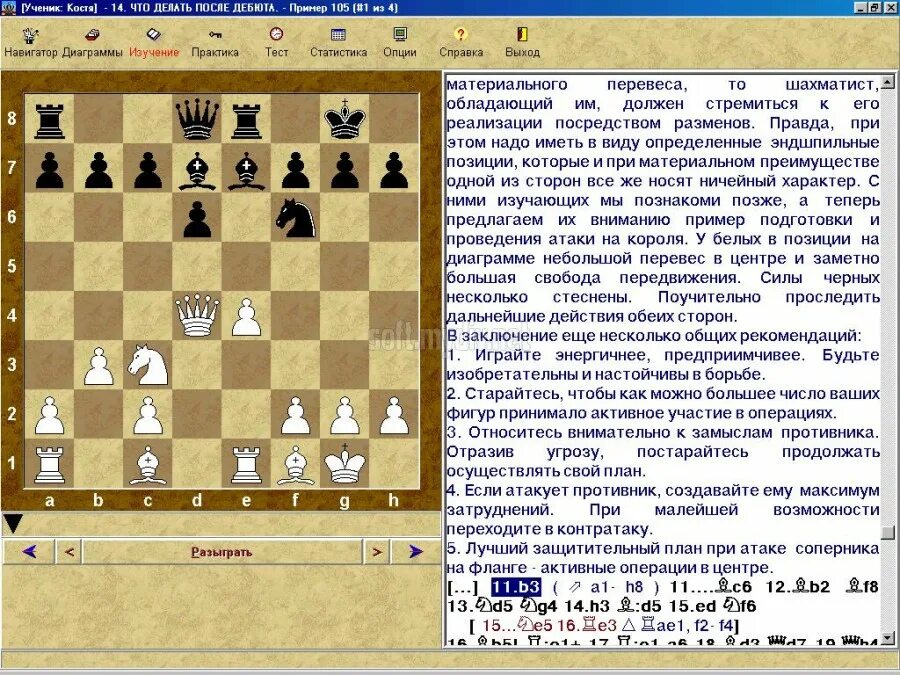
Task: Click the word "шахматист" in the text
Action: point(830,85)
